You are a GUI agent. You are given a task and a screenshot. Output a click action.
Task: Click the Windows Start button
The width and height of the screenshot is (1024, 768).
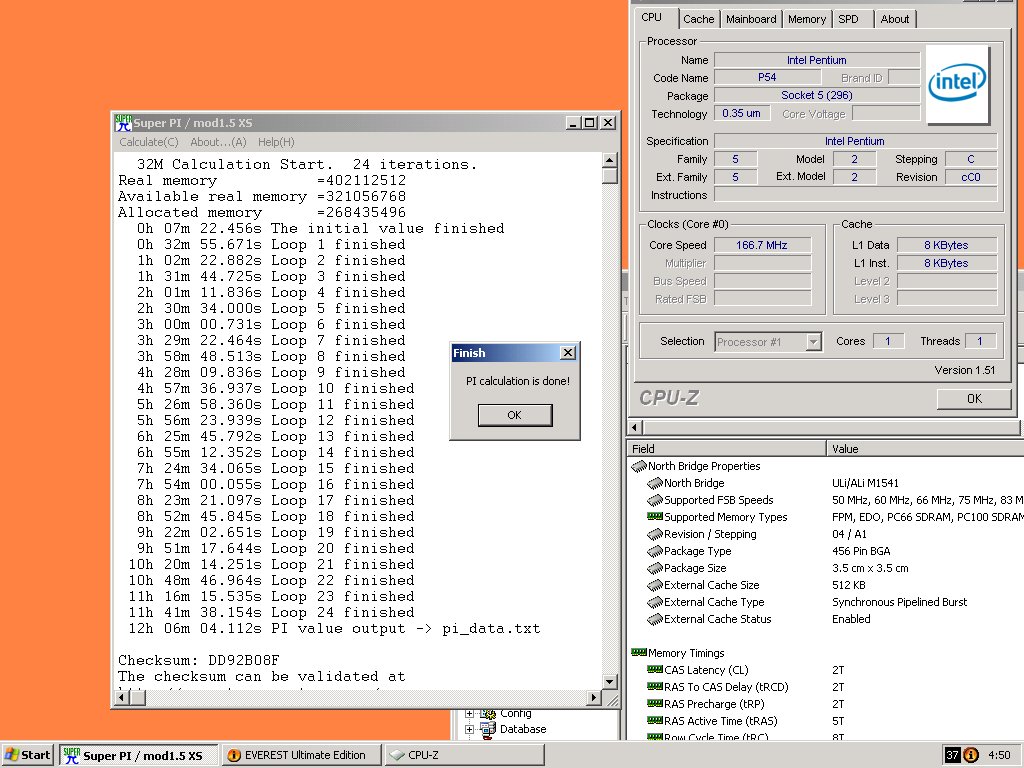27,755
